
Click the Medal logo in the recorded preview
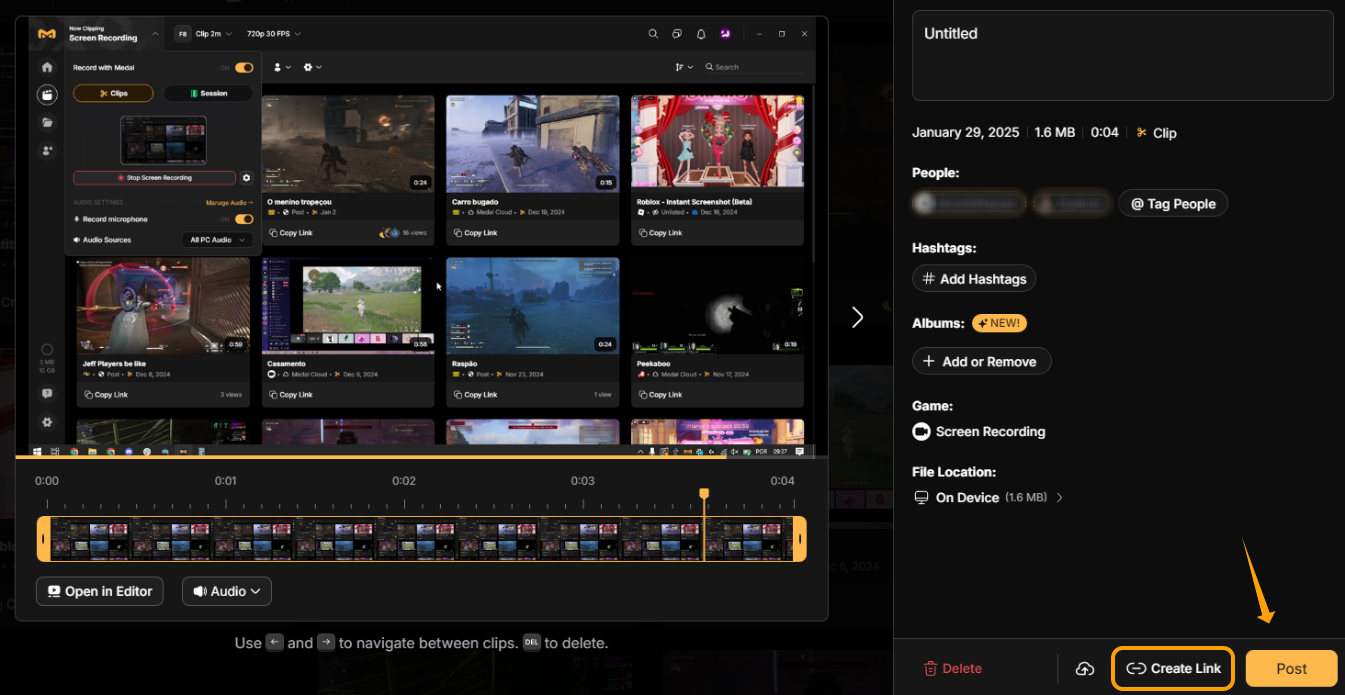46,34
